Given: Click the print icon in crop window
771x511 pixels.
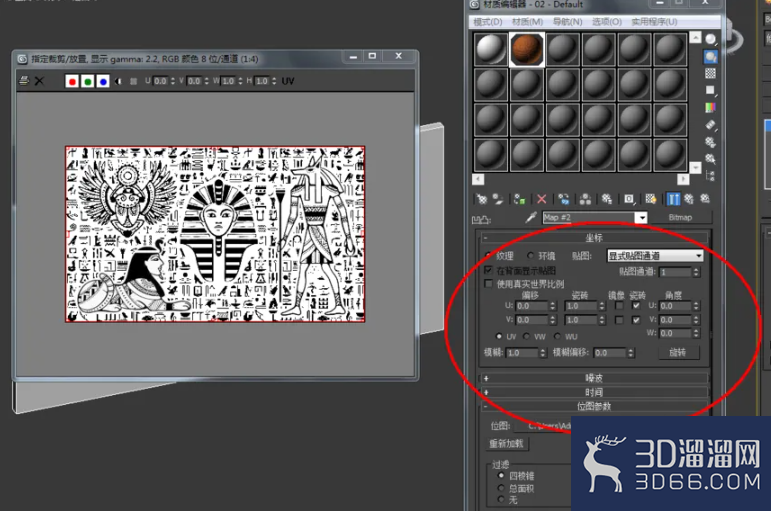Looking at the screenshot, I should tap(24, 81).
